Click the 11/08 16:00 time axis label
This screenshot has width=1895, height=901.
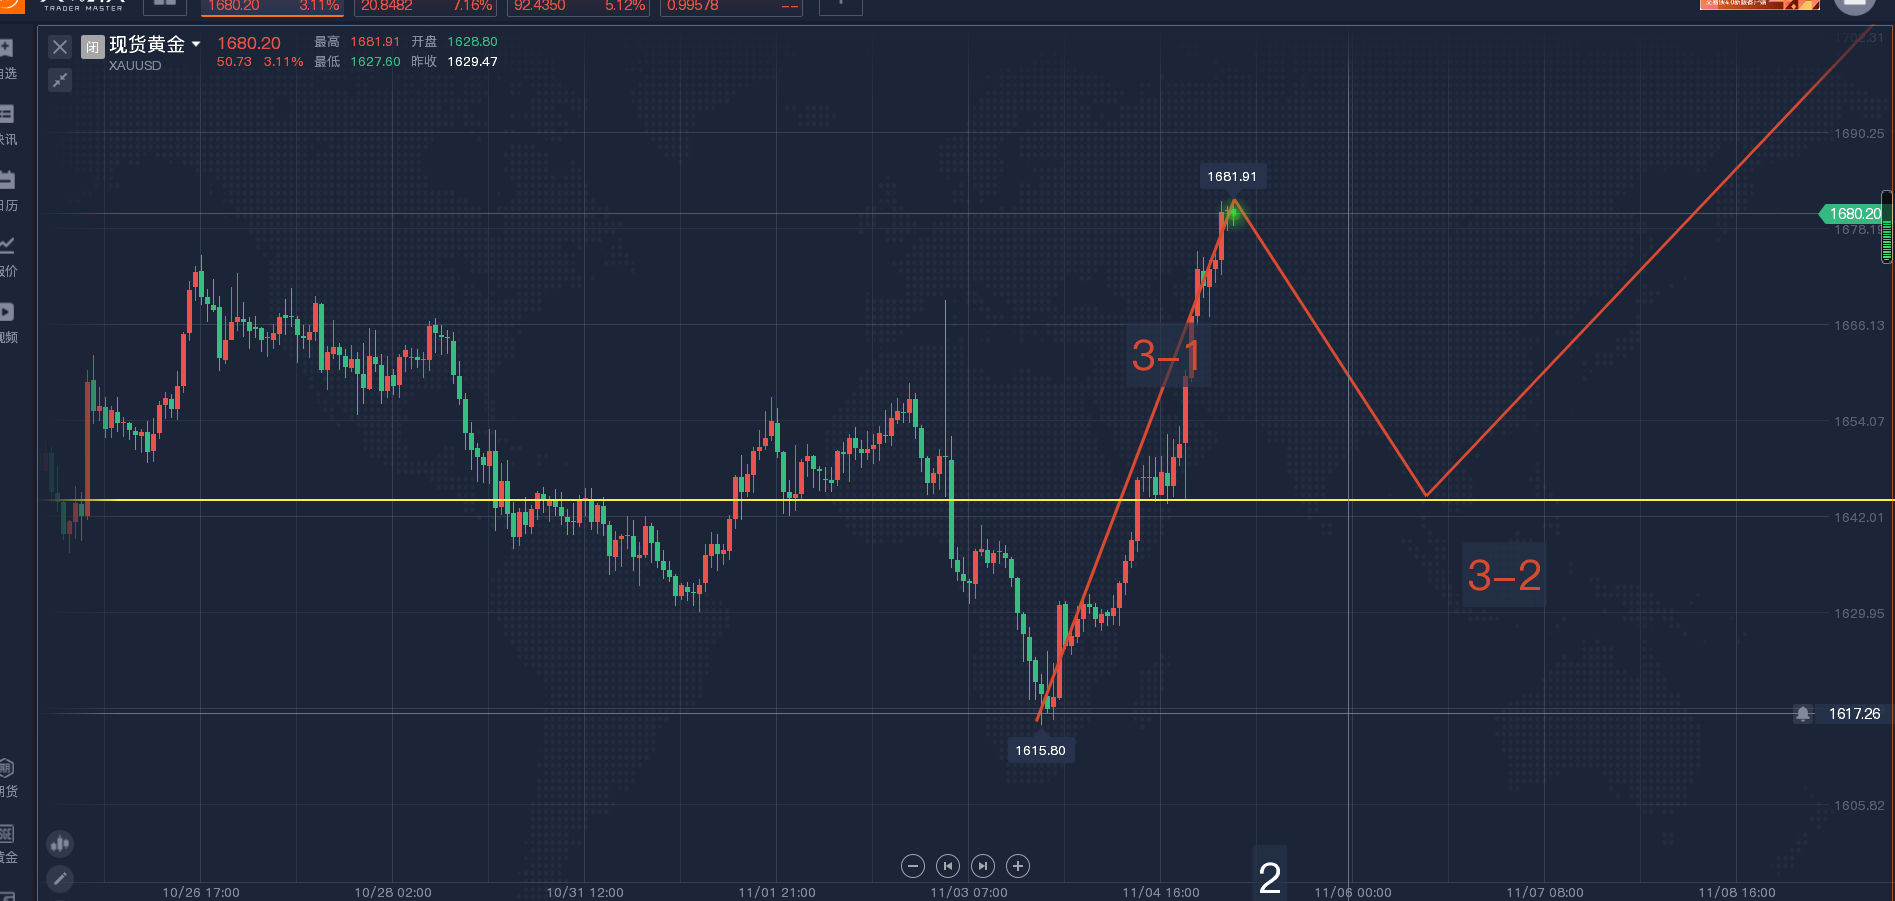1737,892
